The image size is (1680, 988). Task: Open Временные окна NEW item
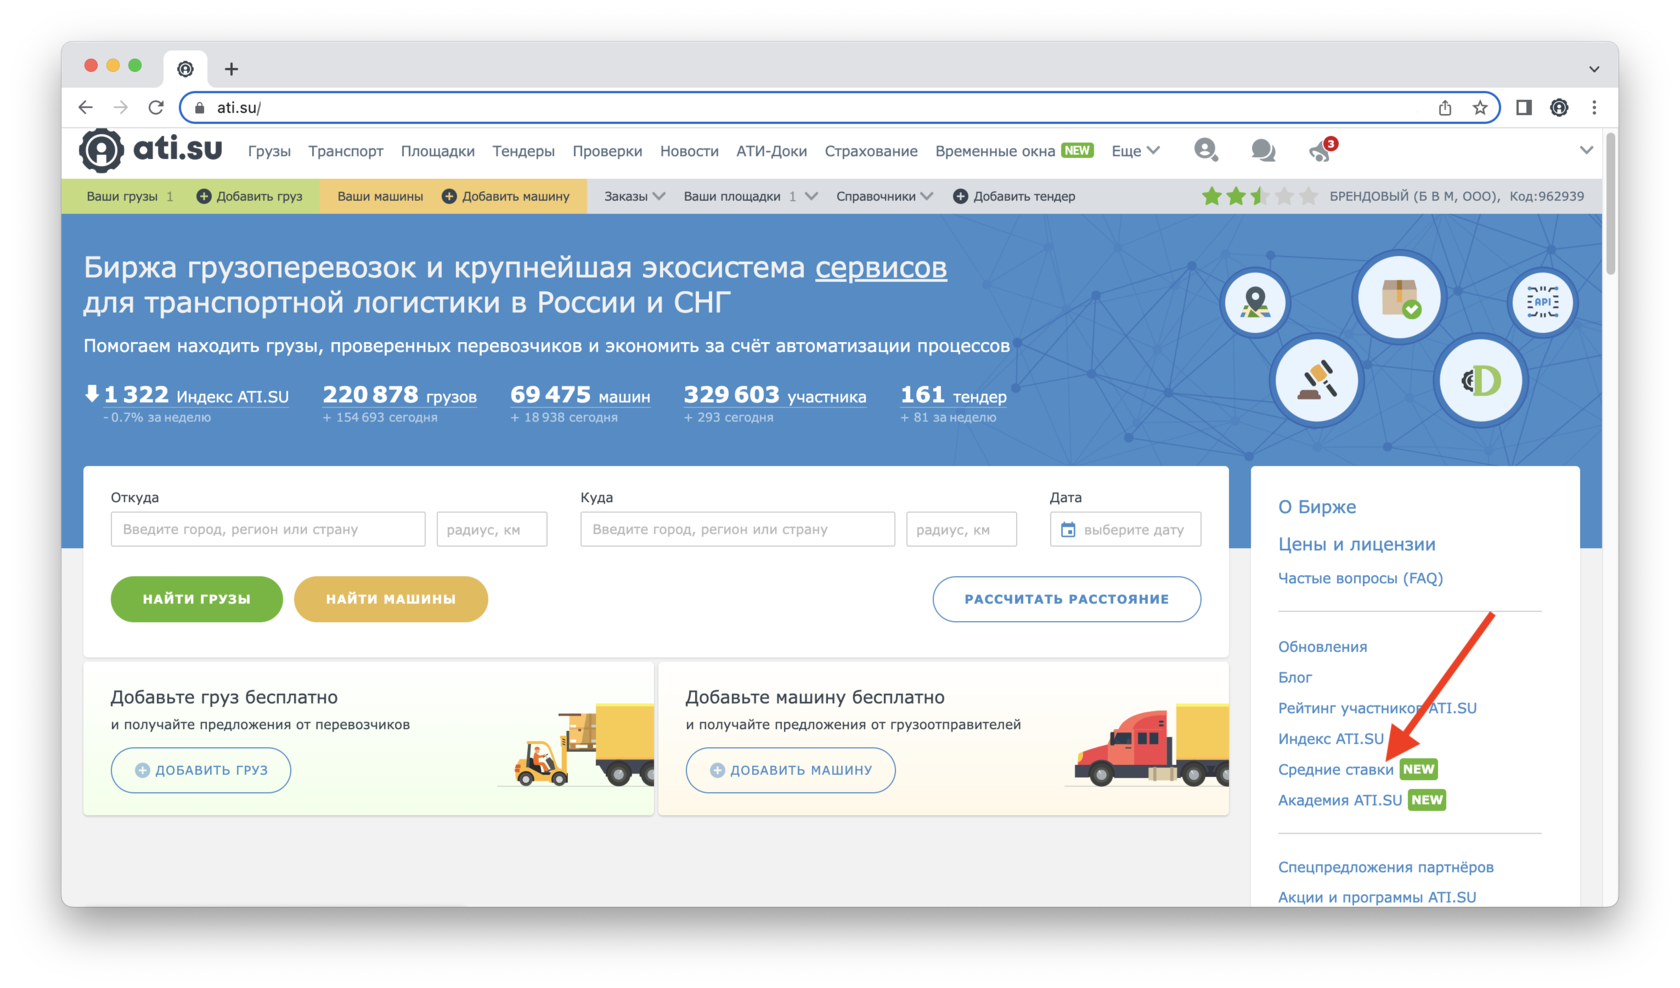[x=1014, y=151]
